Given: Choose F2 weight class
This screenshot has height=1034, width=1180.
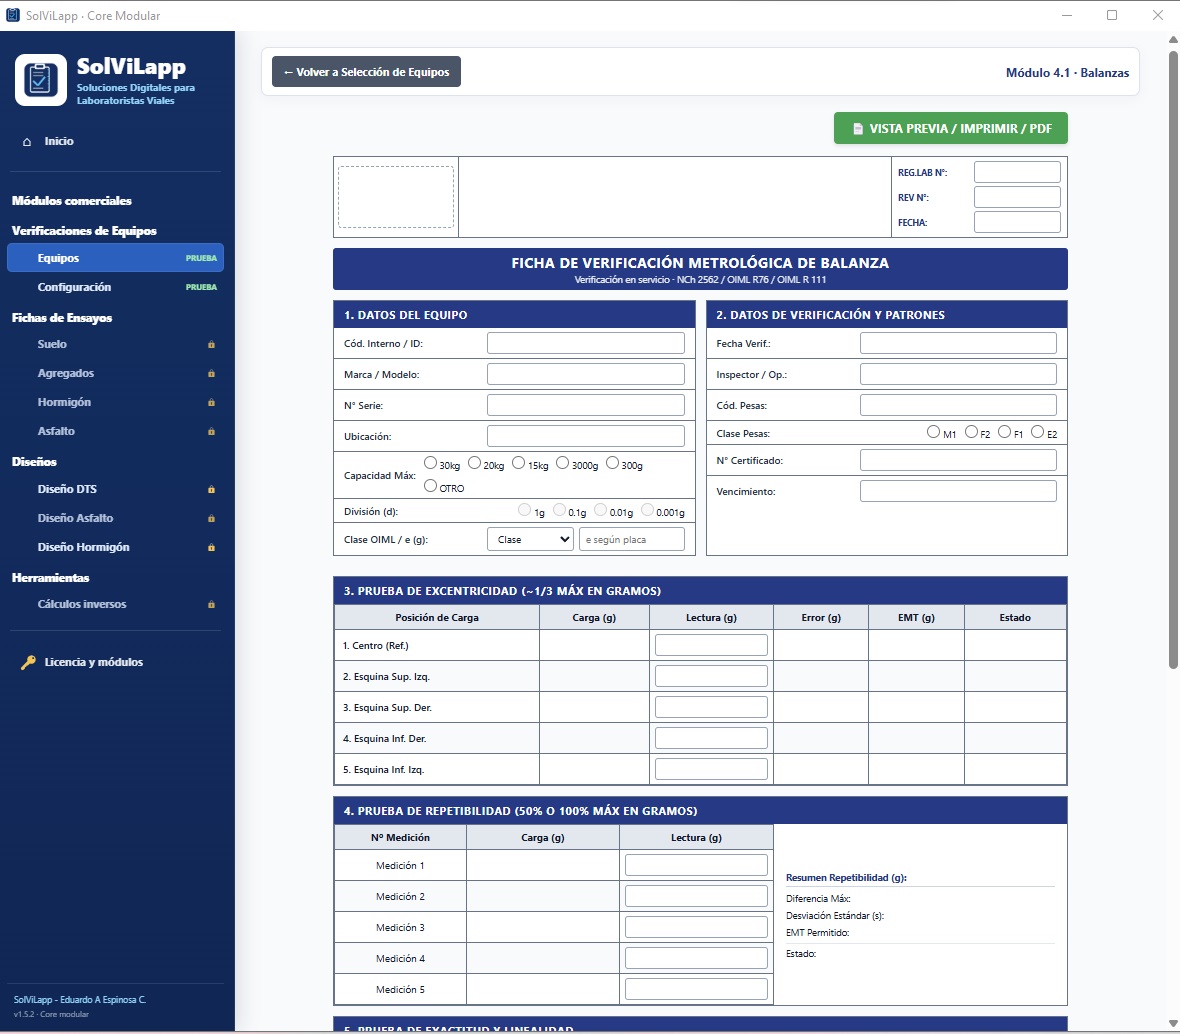Looking at the screenshot, I should (972, 432).
